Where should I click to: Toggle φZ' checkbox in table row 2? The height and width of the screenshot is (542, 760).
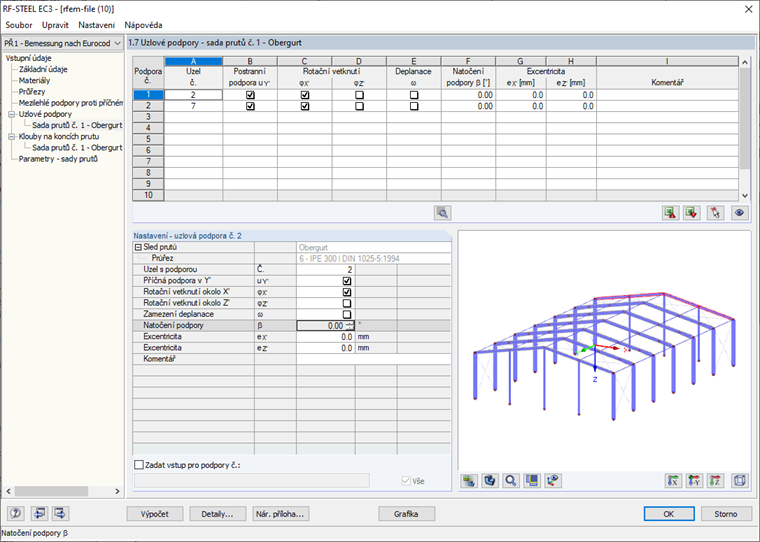[359, 106]
